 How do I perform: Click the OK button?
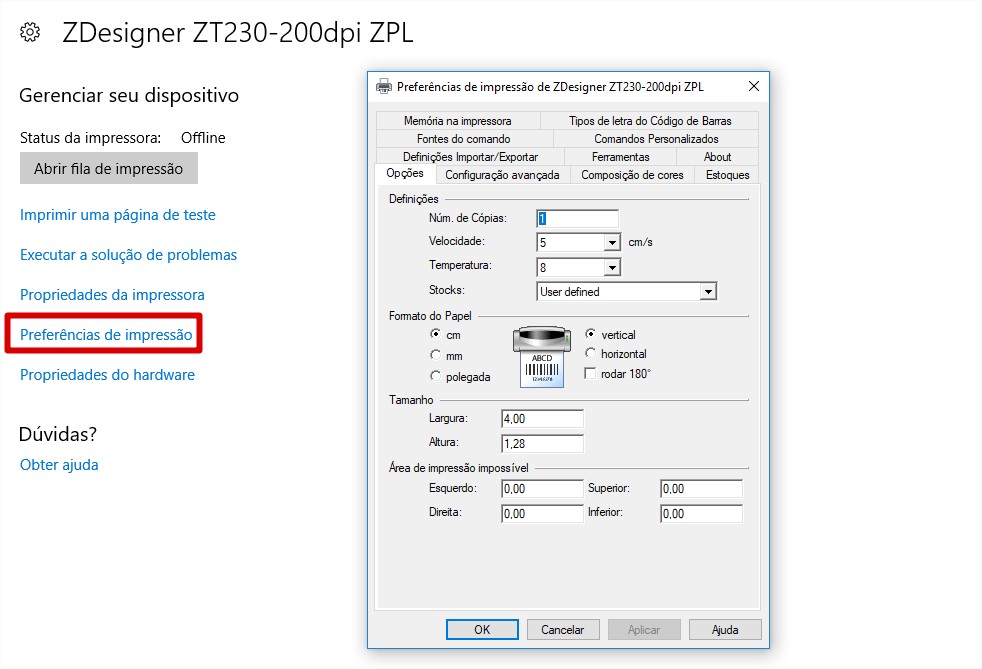point(482,630)
